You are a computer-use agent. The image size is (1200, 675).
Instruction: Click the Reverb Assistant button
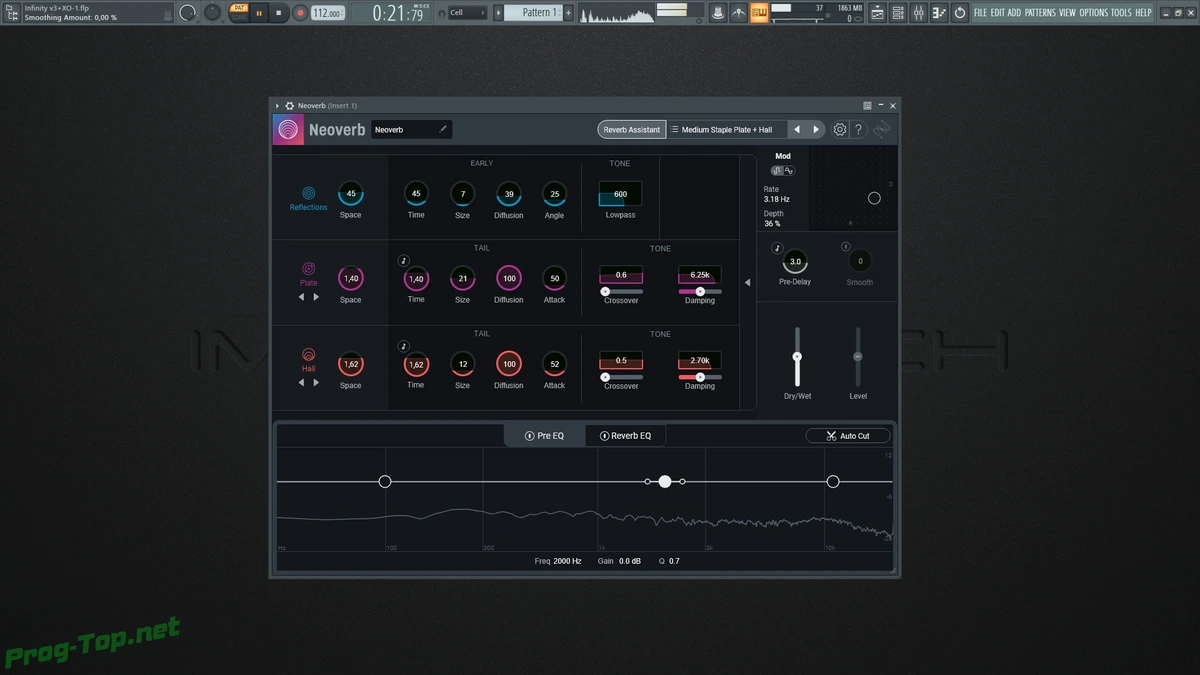tap(632, 129)
